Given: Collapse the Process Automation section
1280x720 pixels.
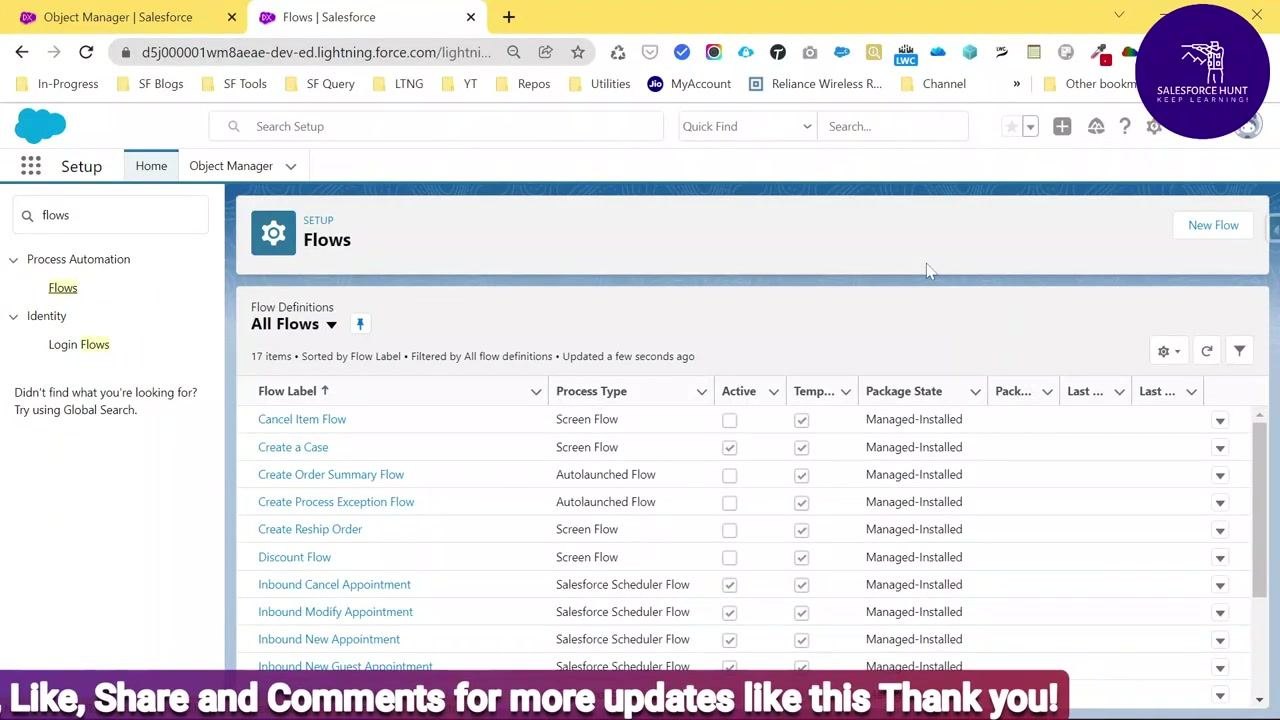Looking at the screenshot, I should pos(13,260).
